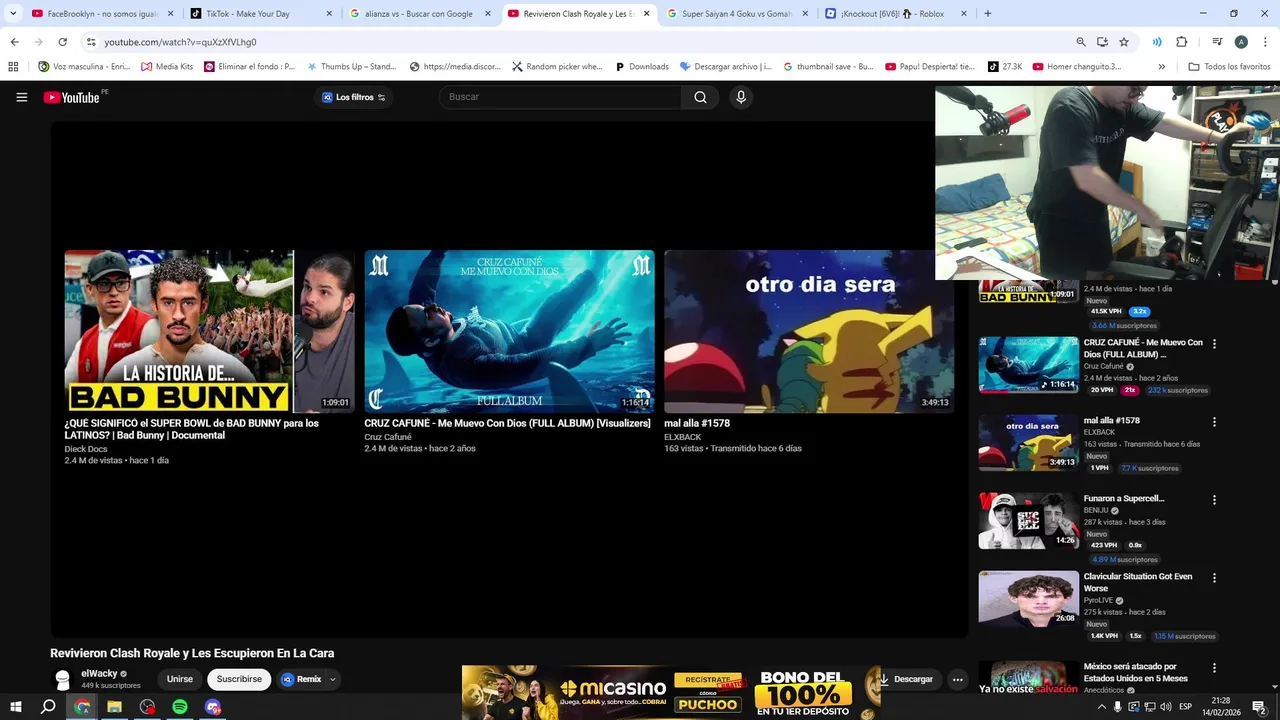Open the Voz masculina bookmark
This screenshot has height=720, width=1280.
[84, 67]
